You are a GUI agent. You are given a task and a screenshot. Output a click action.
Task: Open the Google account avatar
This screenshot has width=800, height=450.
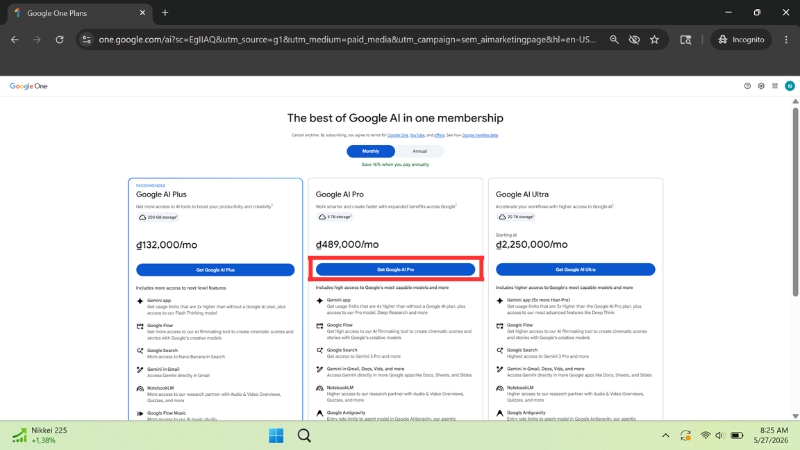click(x=789, y=86)
